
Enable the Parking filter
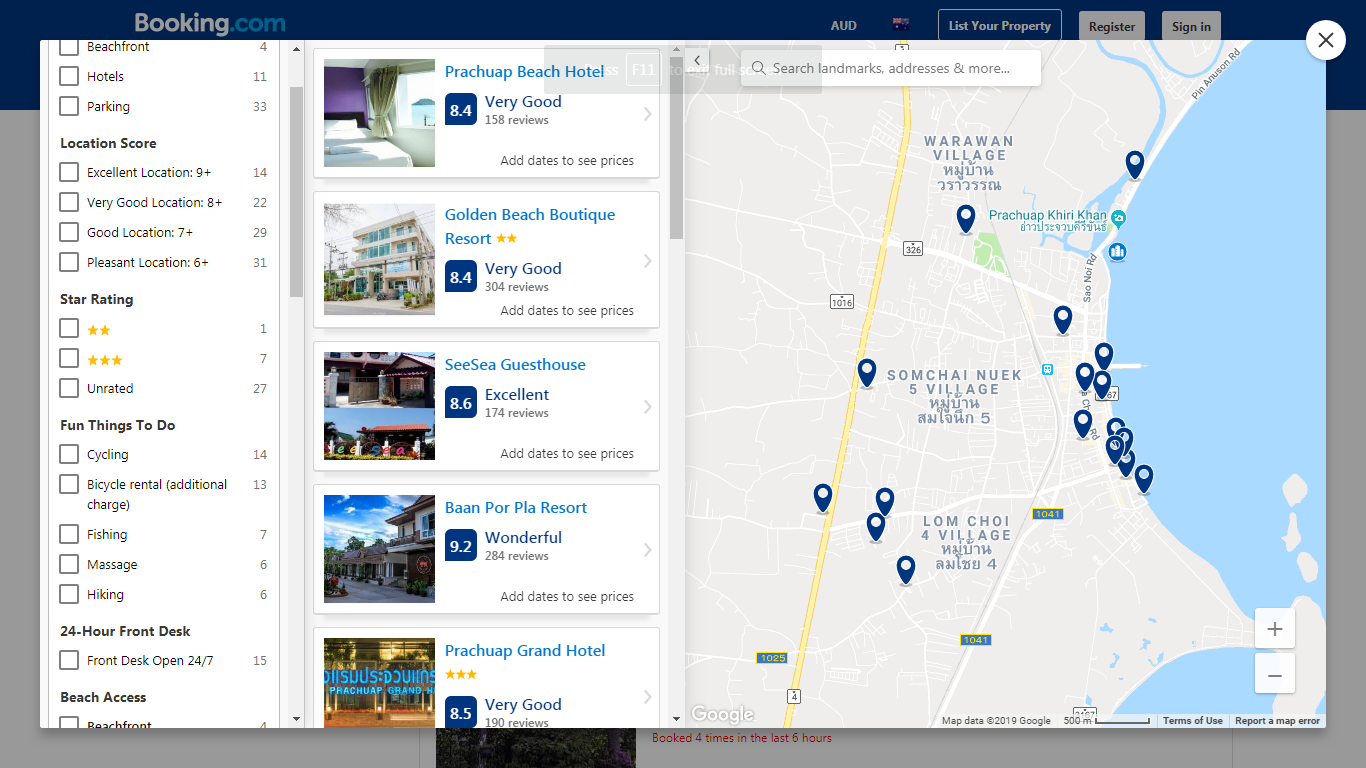point(69,106)
